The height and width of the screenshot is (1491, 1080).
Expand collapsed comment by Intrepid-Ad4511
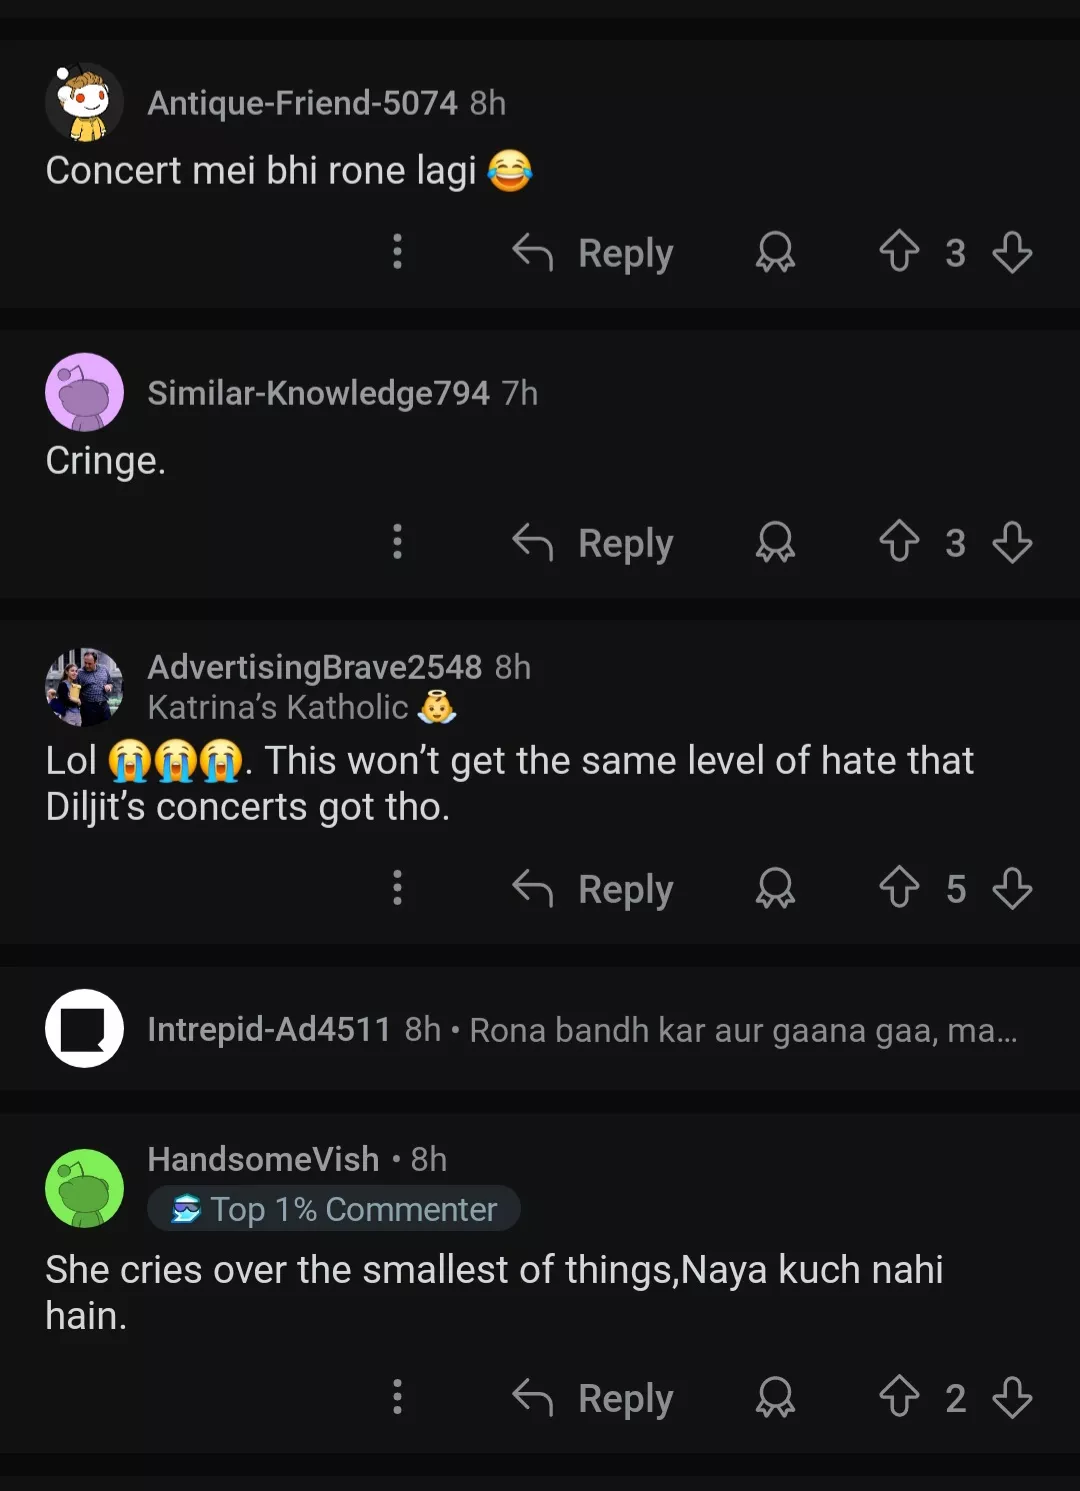point(580,1029)
